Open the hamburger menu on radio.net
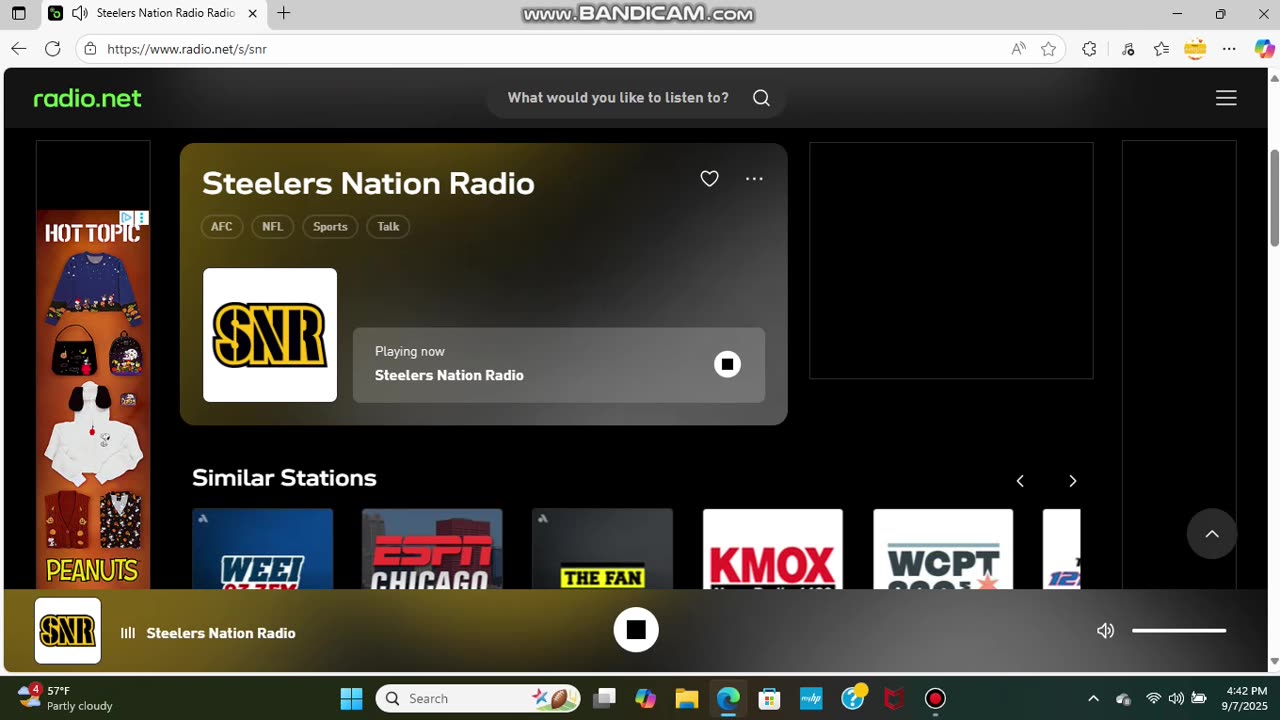Viewport: 1280px width, 720px height. 1226,98
